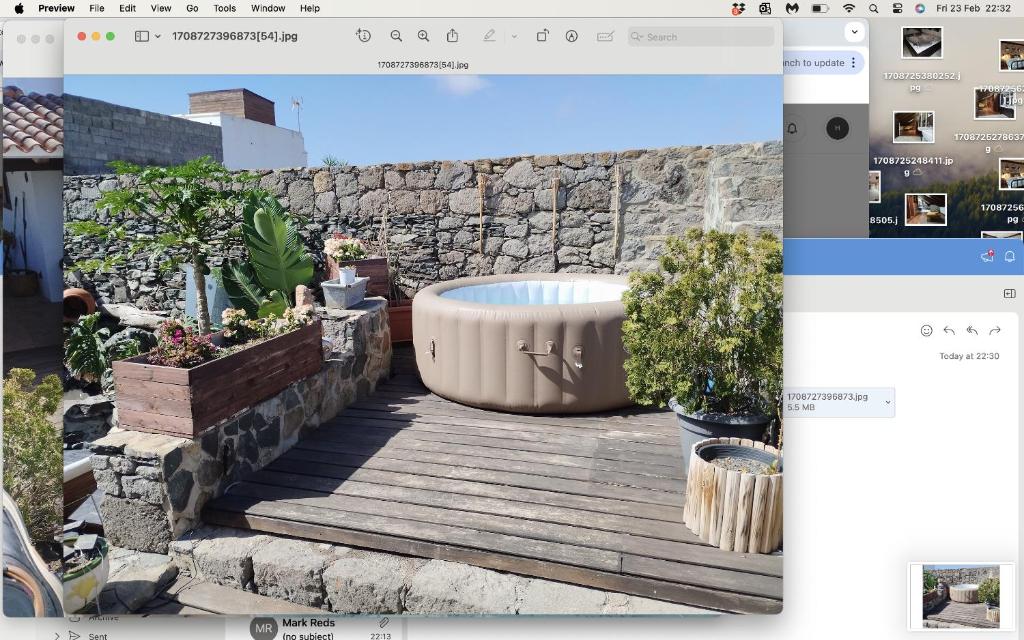The image size is (1024, 640).
Task: Open the View menu
Action: [161, 8]
